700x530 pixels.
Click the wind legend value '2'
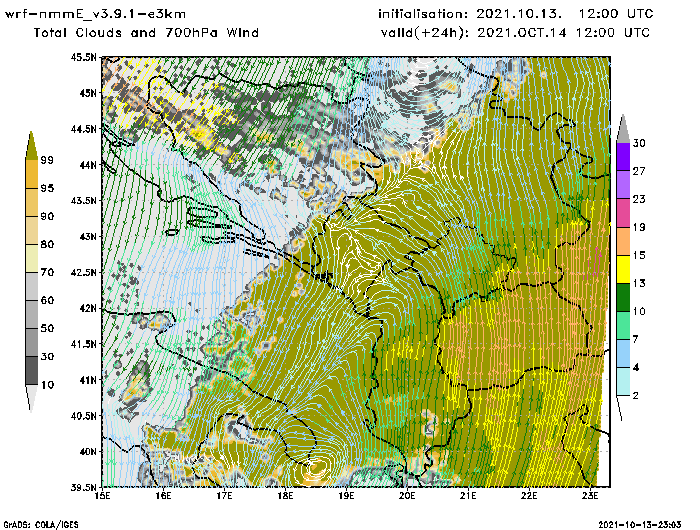click(636, 396)
